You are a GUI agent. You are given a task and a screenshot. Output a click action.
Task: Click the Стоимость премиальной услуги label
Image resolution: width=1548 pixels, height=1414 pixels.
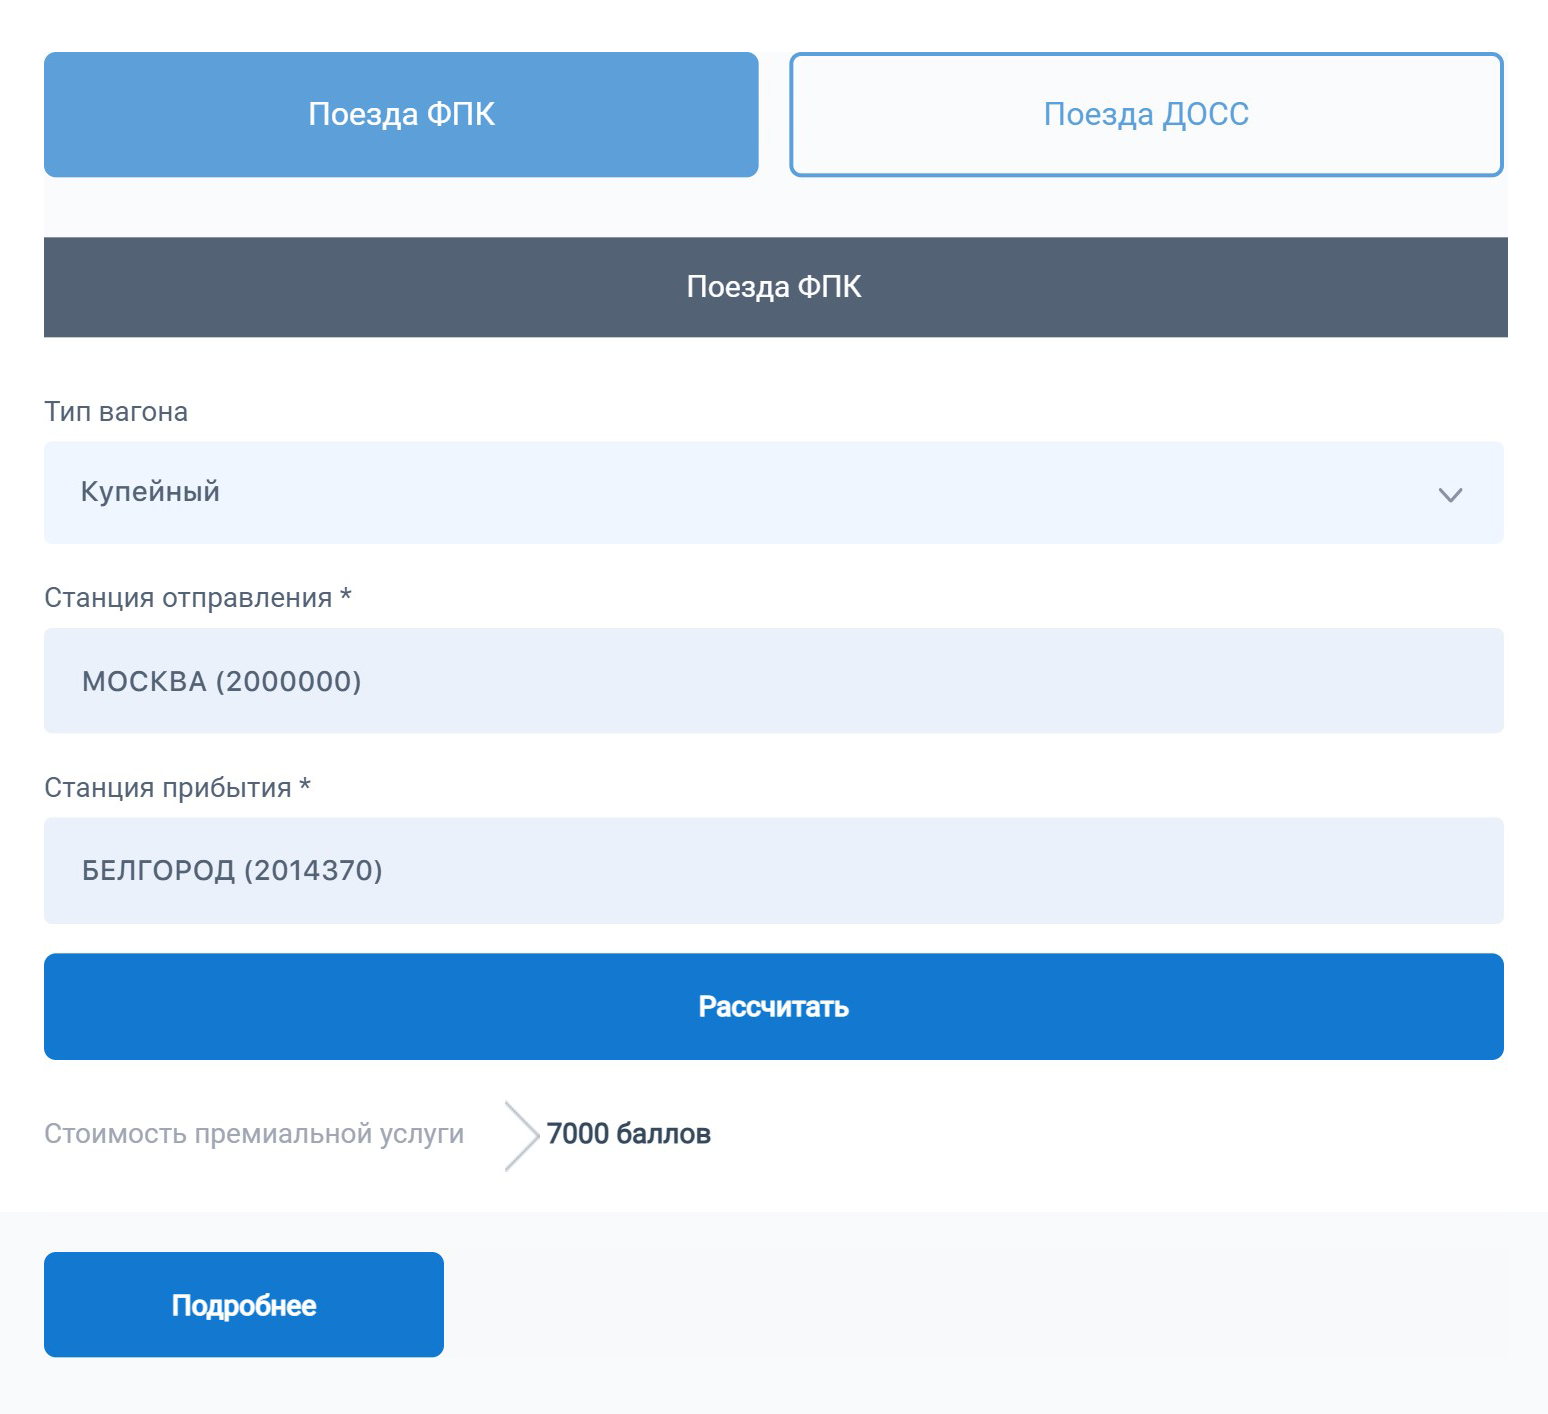pyautogui.click(x=254, y=1133)
